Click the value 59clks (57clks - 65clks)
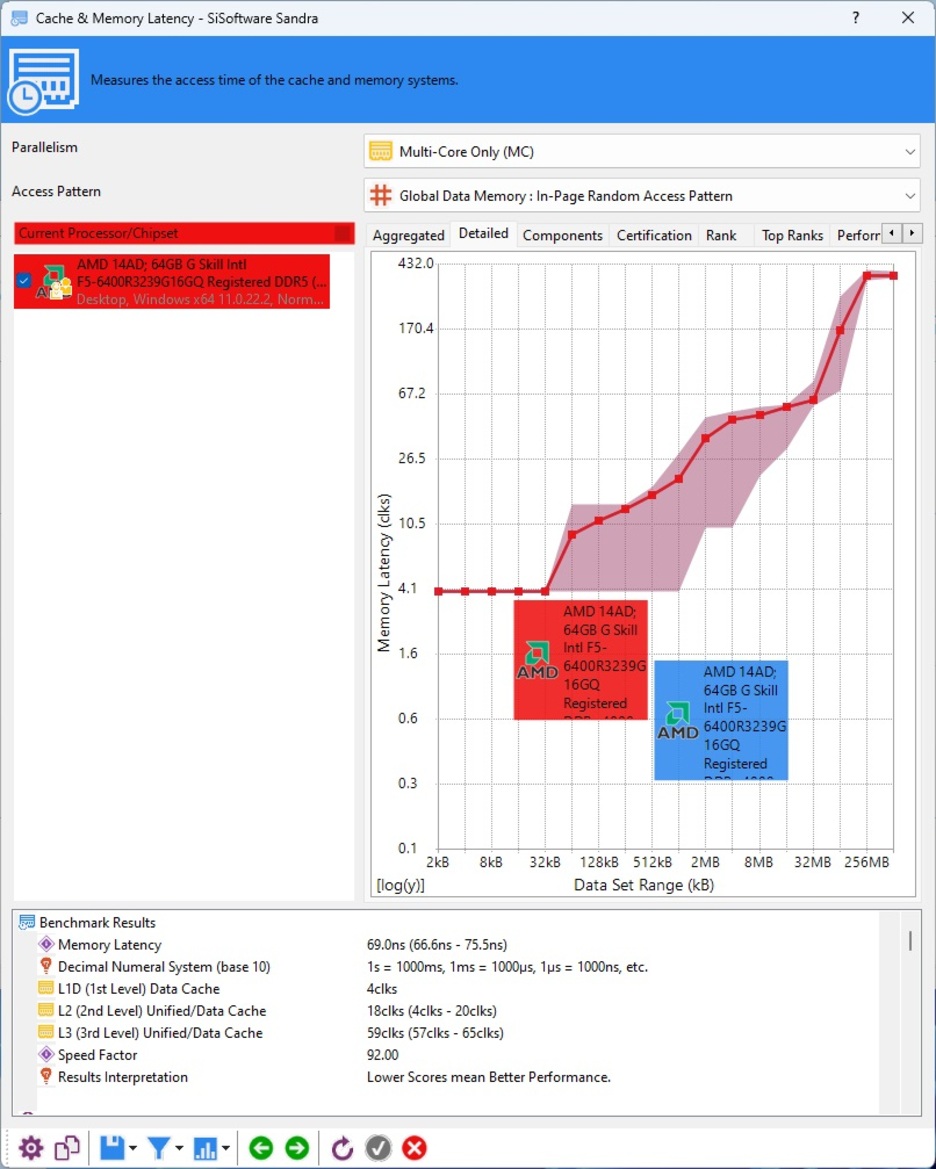936x1169 pixels. click(x=436, y=1033)
